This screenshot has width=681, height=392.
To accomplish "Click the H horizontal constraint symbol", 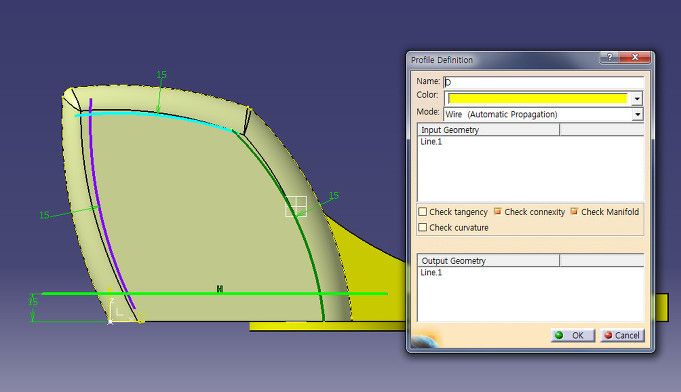I will (x=220, y=289).
